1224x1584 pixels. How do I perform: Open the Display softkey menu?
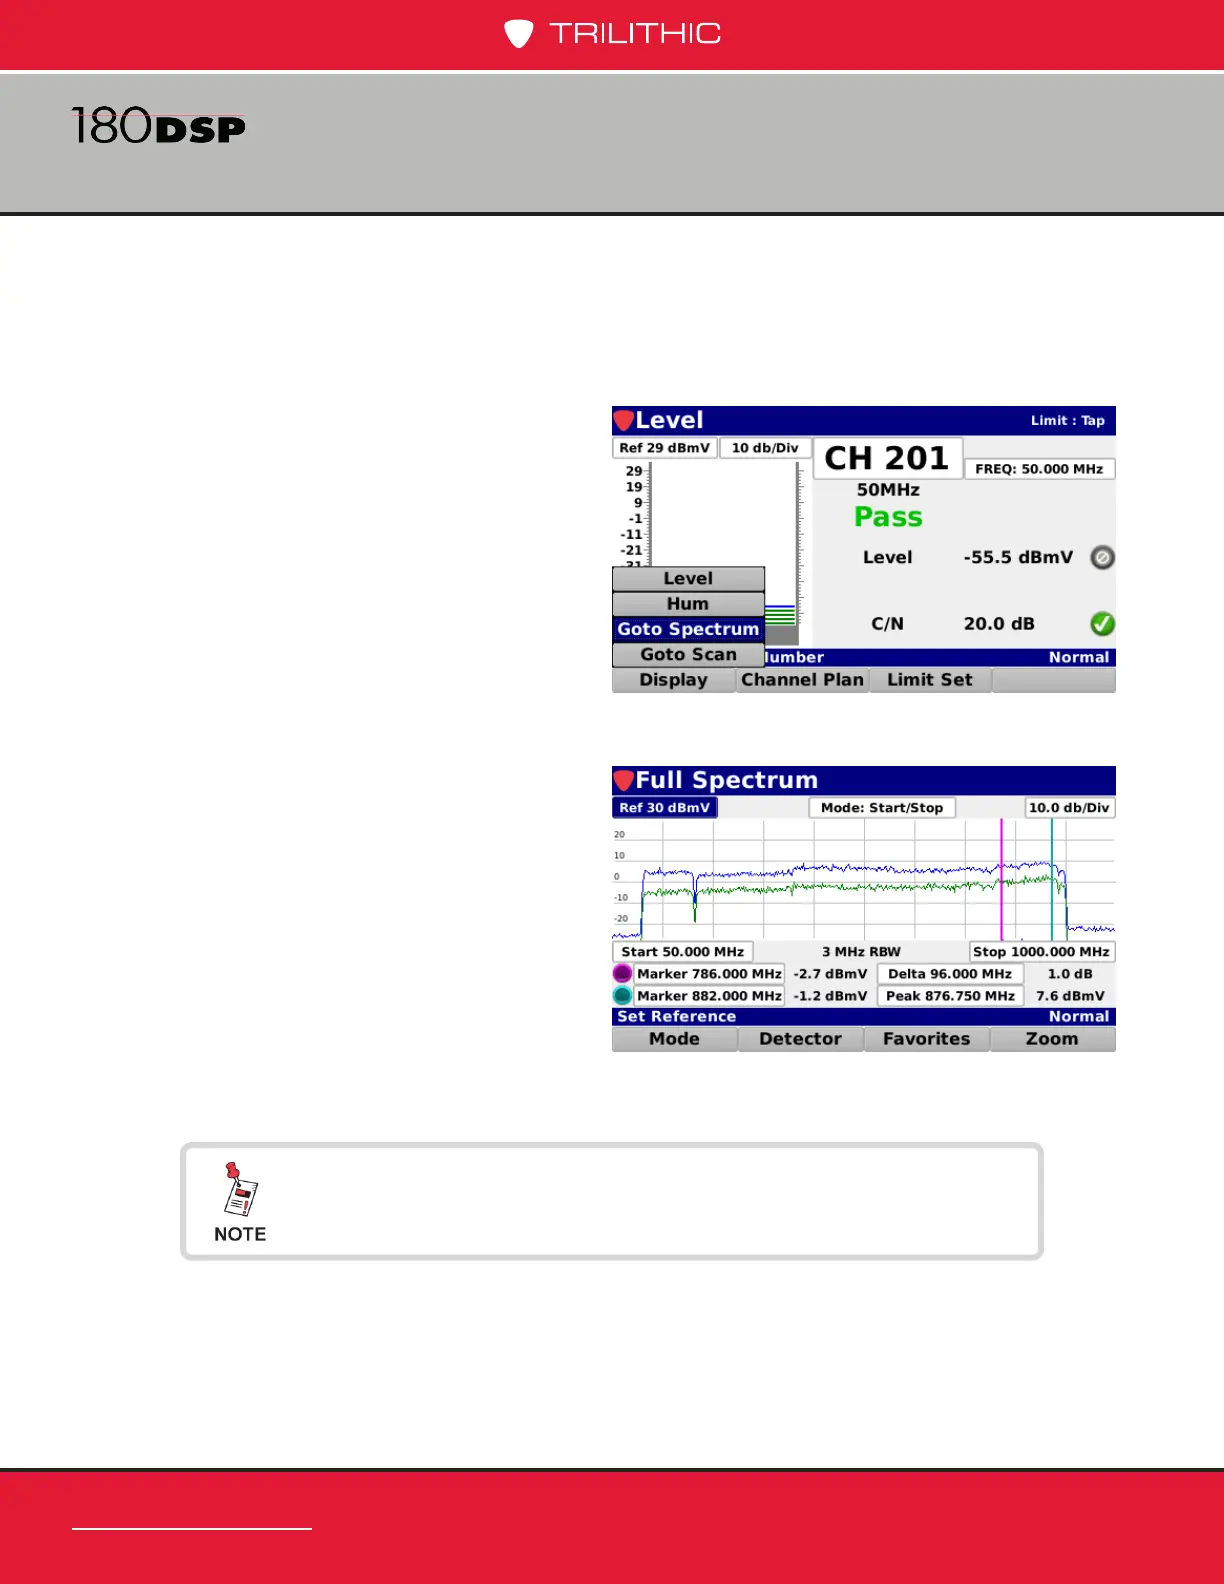click(674, 680)
